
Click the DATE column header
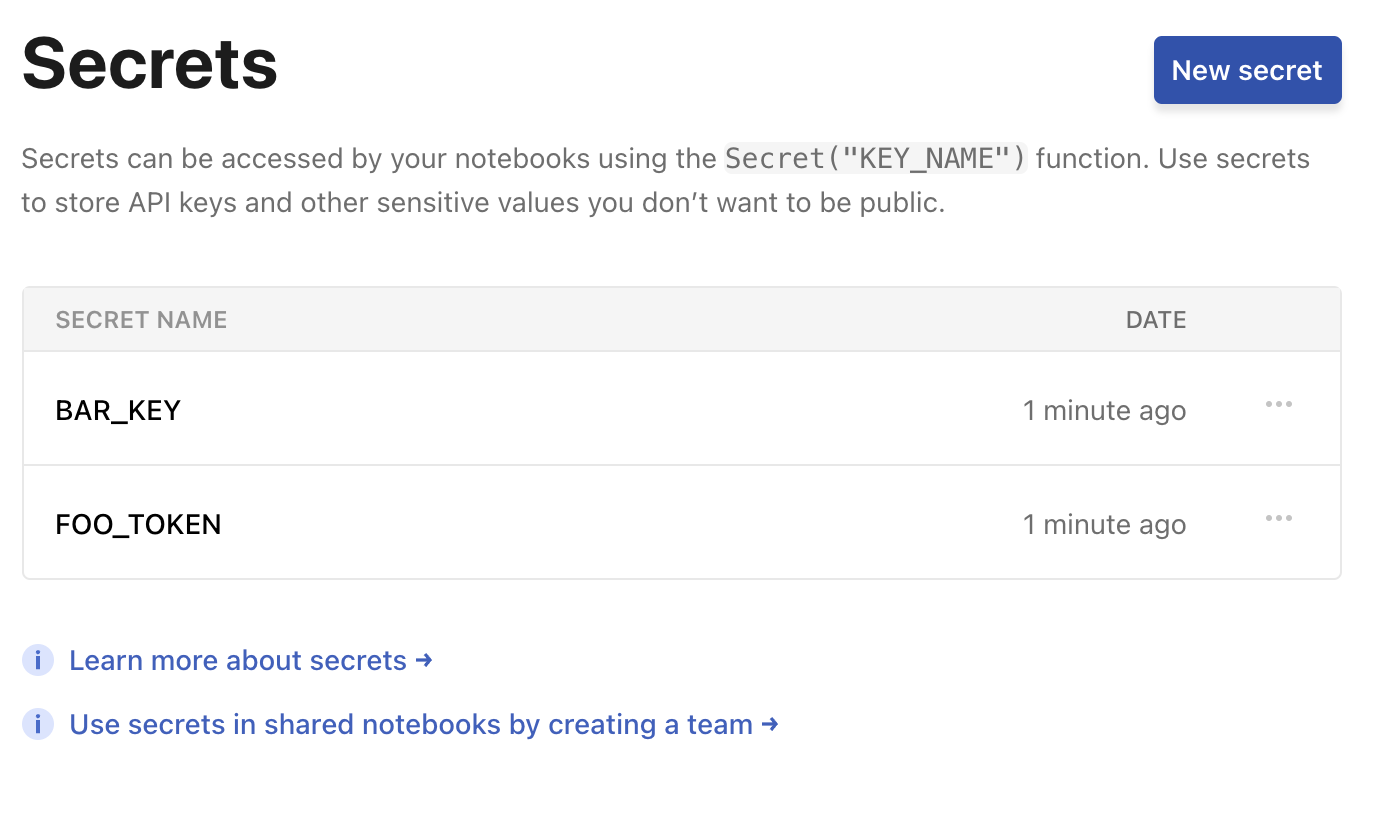pyautogui.click(x=1156, y=319)
